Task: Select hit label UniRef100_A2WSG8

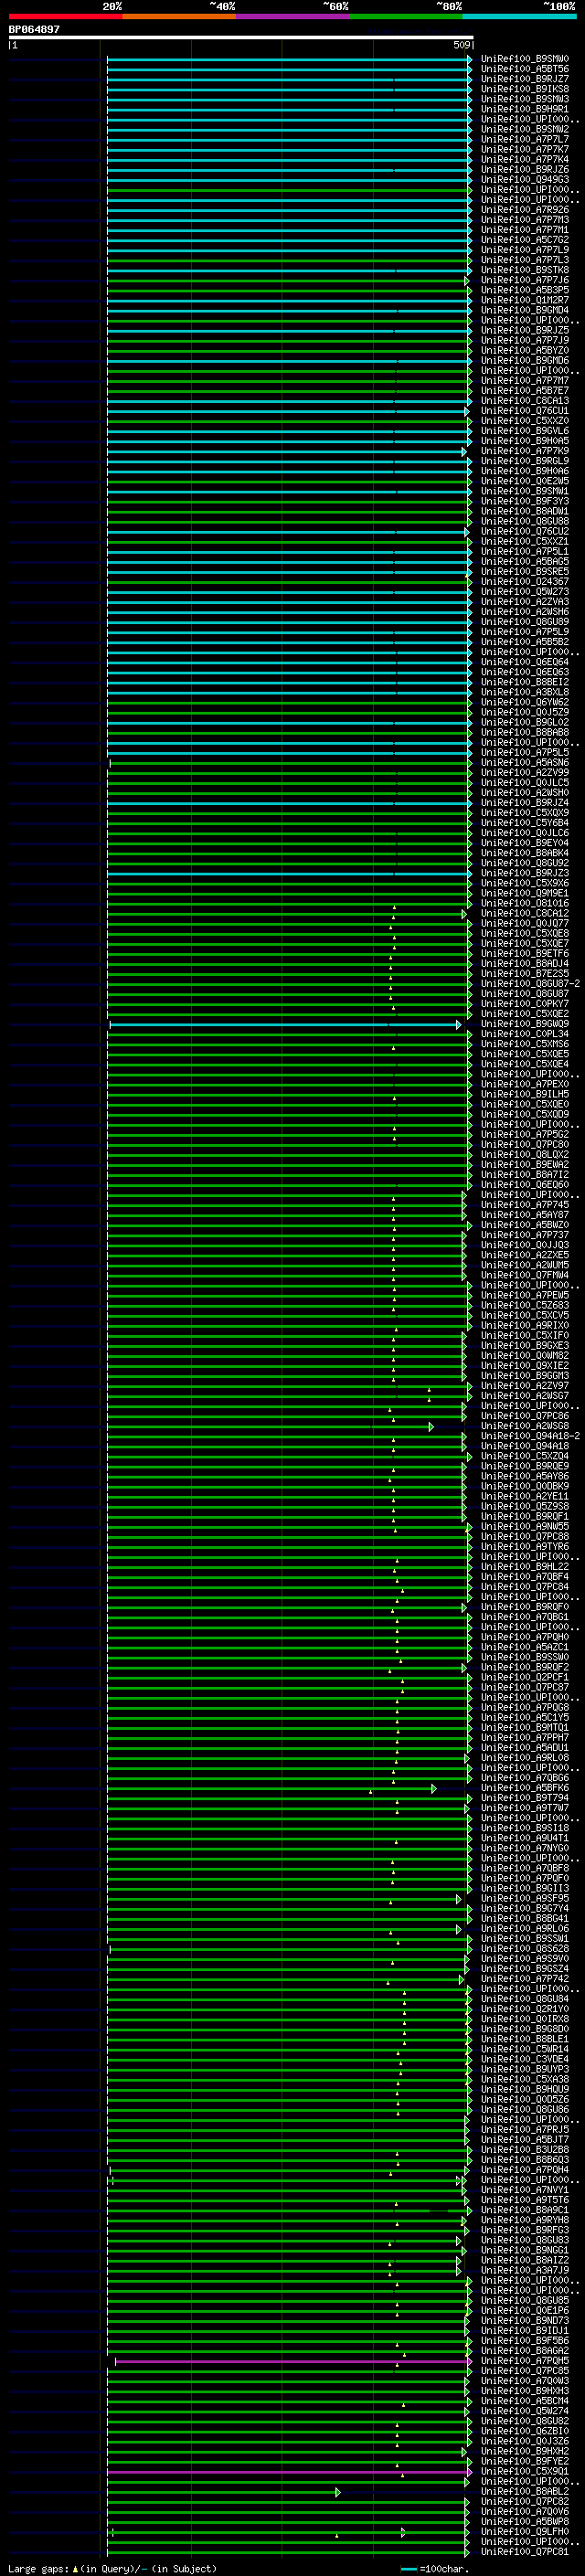Action: 525,1426
